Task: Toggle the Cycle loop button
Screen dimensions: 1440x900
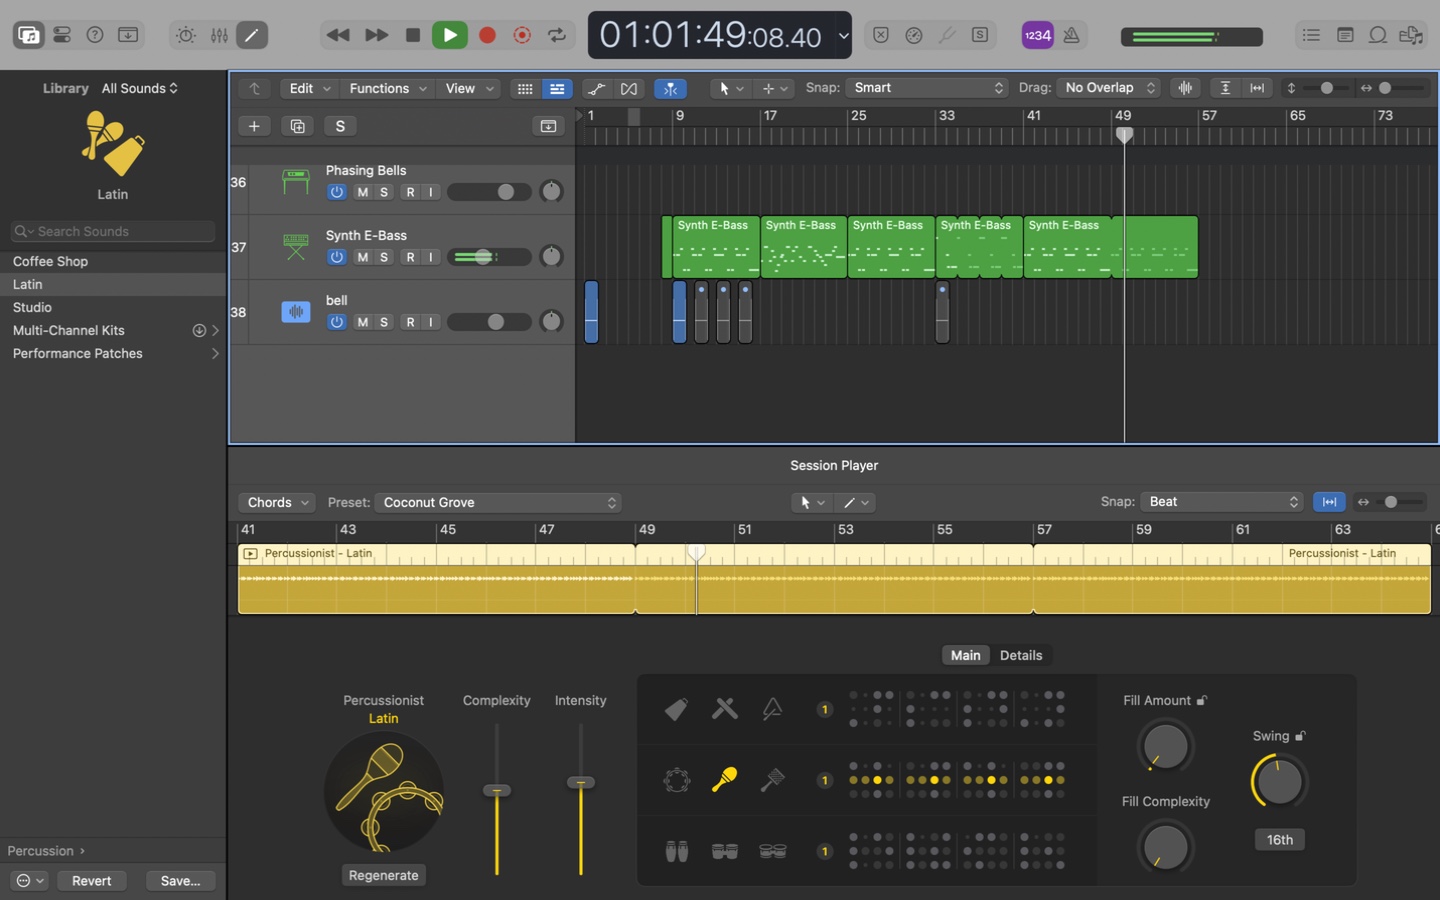Action: click(x=557, y=35)
